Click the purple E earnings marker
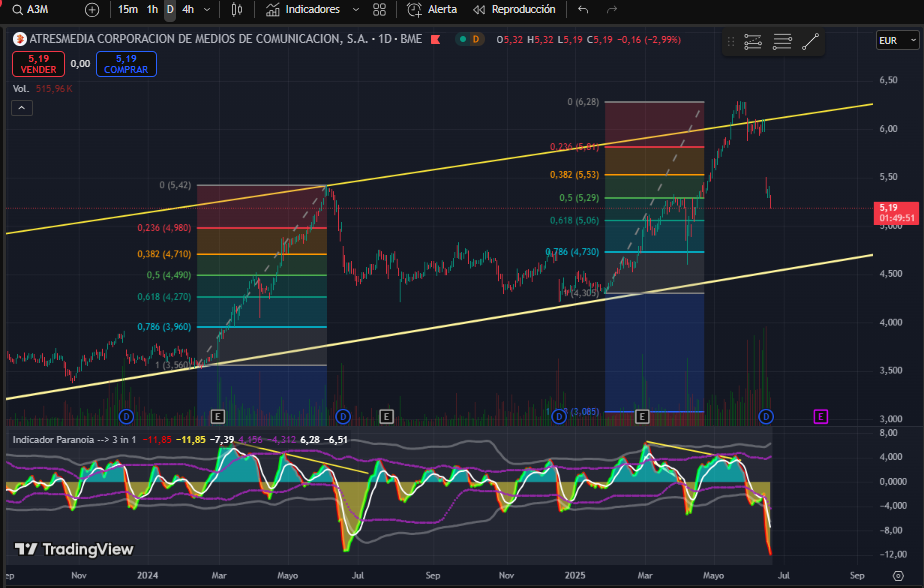Screen dimensions: 924x588 tap(821, 416)
